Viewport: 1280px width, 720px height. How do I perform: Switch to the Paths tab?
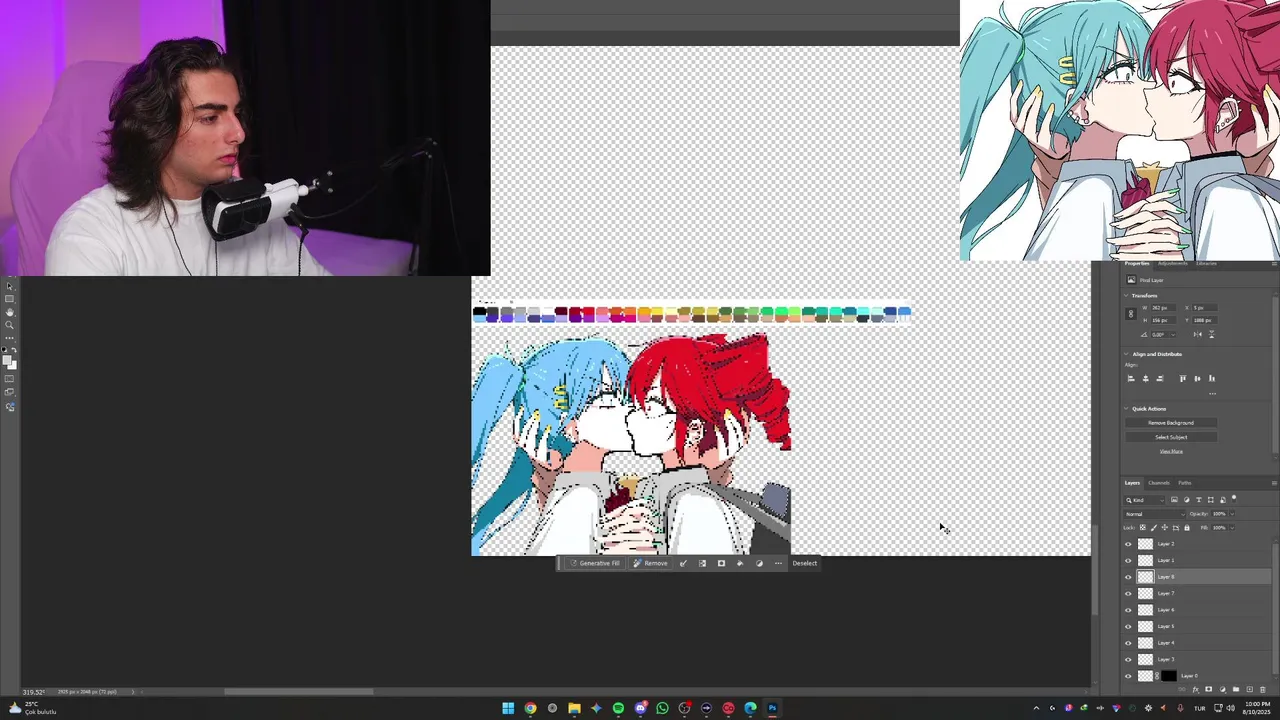[1185, 483]
